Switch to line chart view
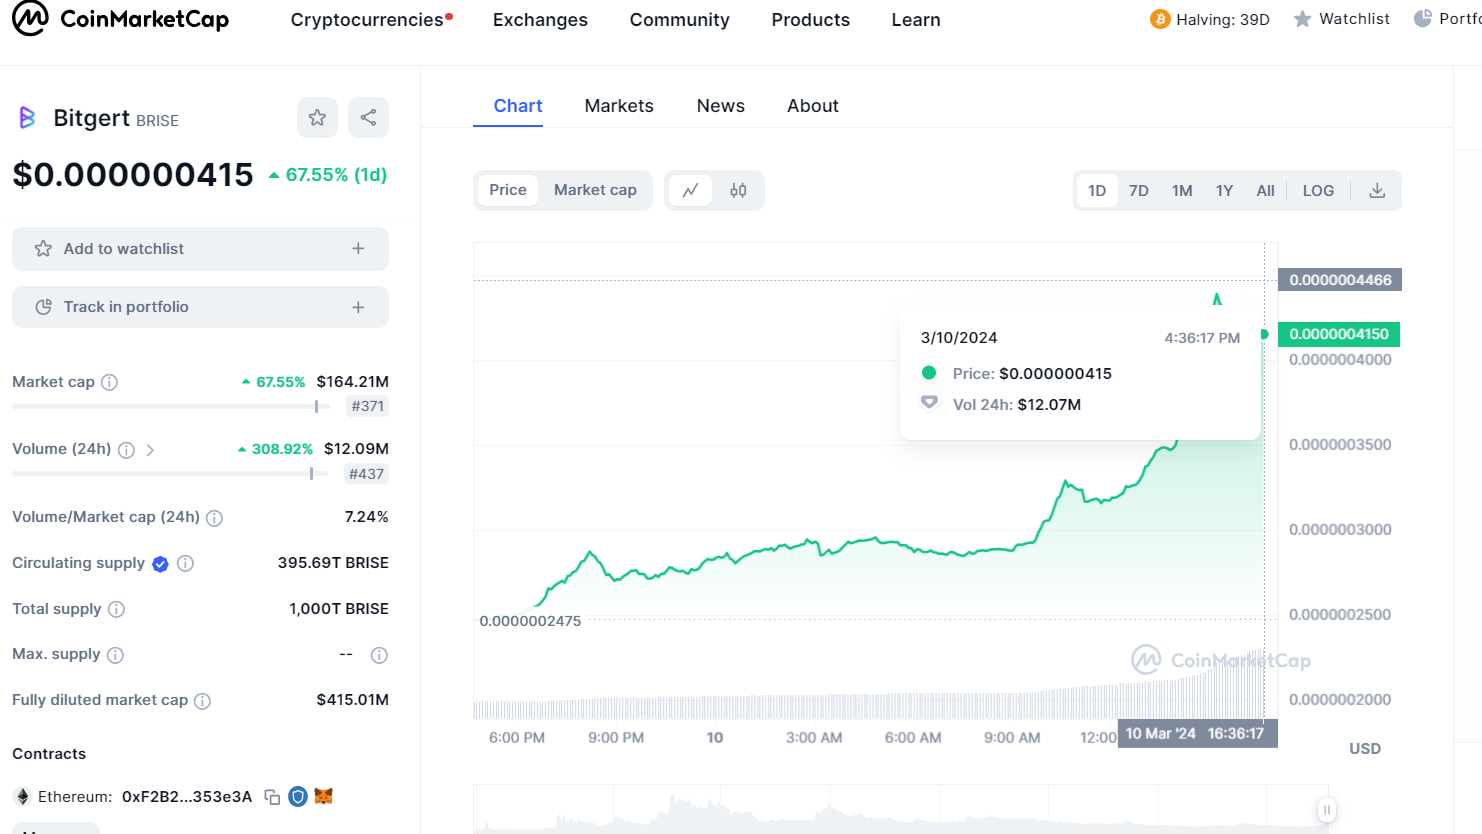The width and height of the screenshot is (1482, 834). (690, 190)
